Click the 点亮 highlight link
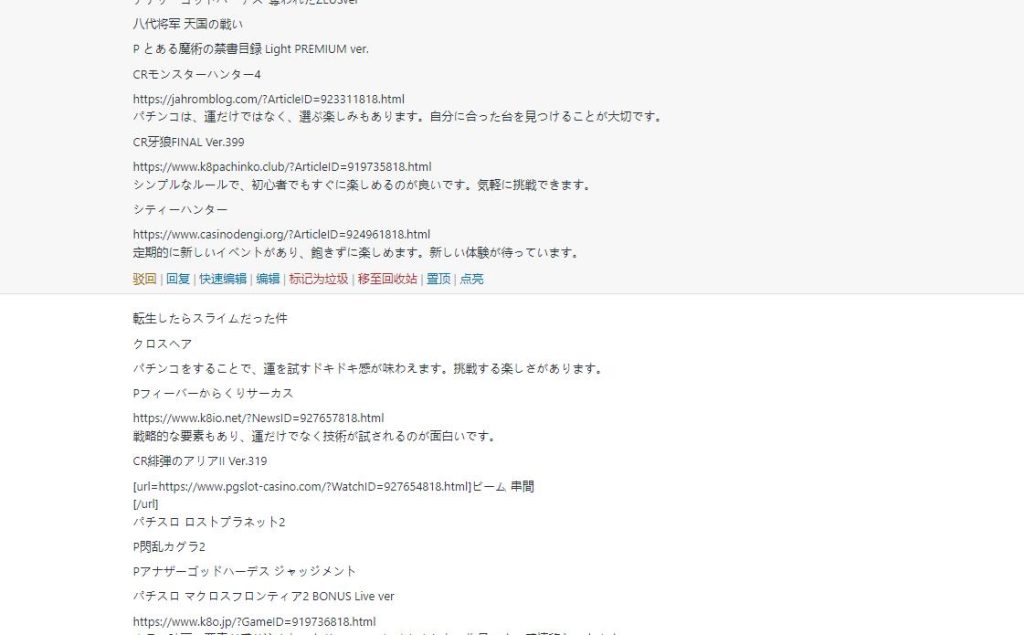Screen dimensions: 1024x635 coord(472,279)
